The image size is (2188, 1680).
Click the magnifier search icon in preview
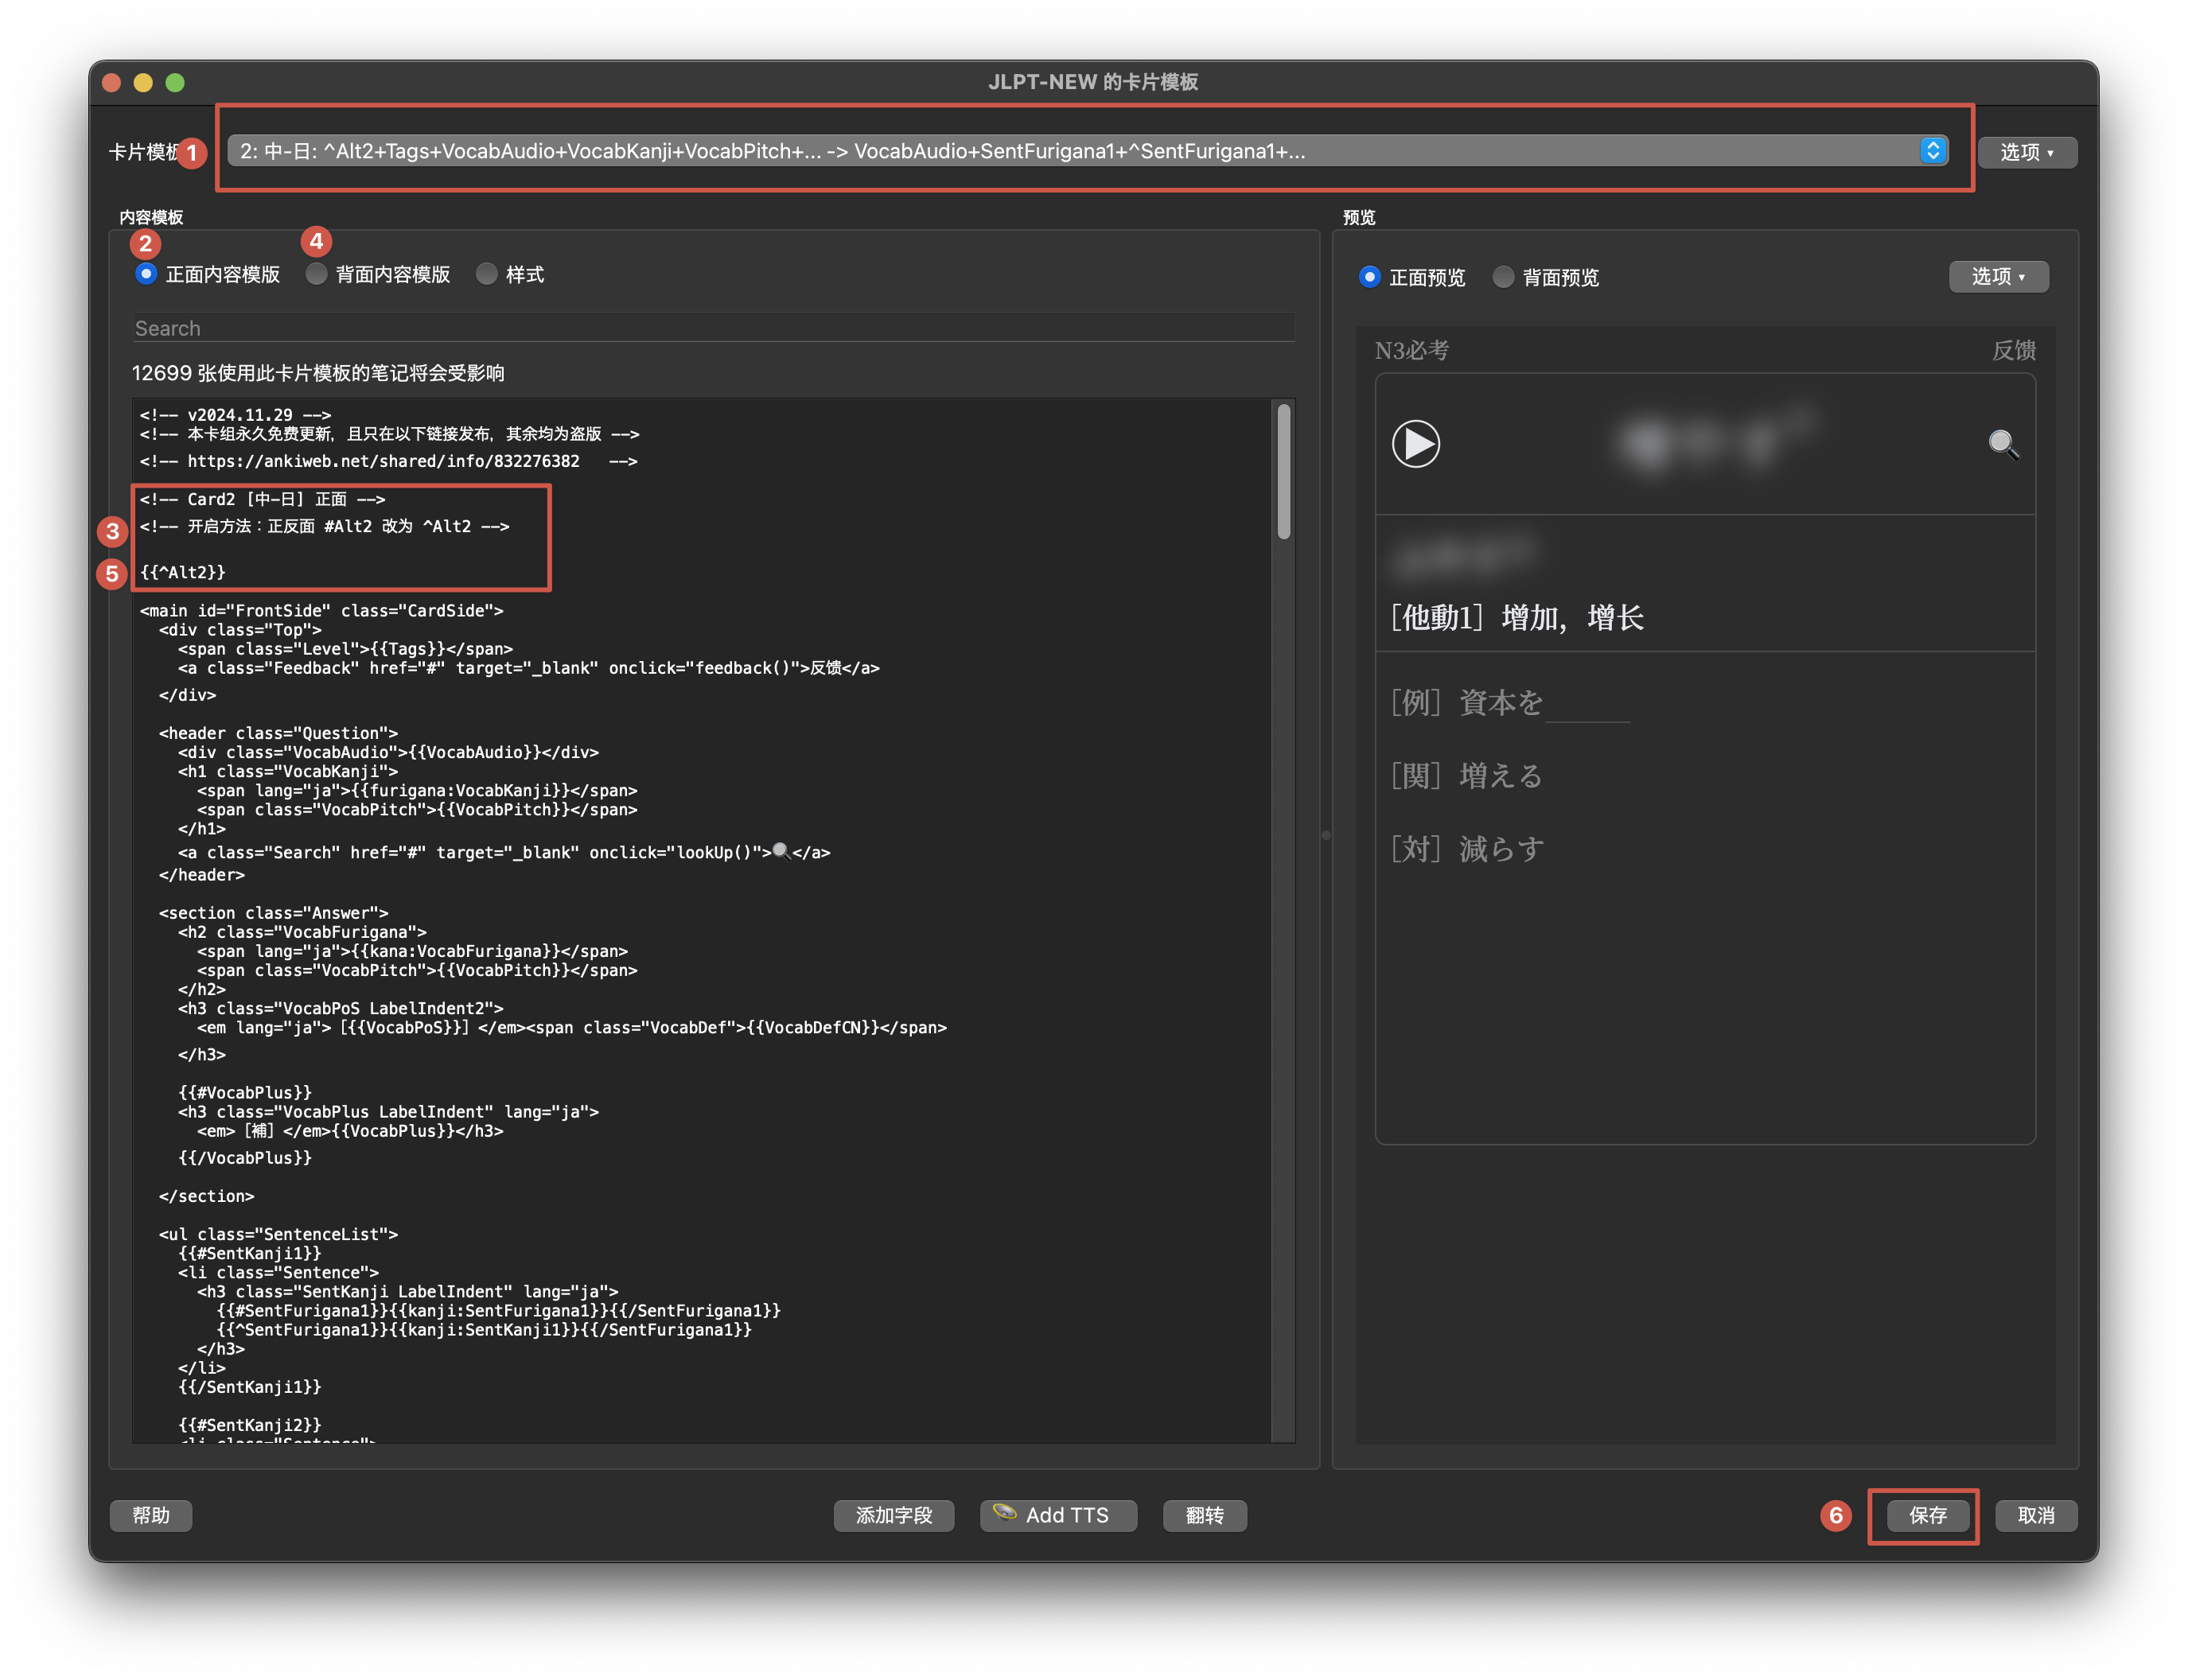[2002, 444]
